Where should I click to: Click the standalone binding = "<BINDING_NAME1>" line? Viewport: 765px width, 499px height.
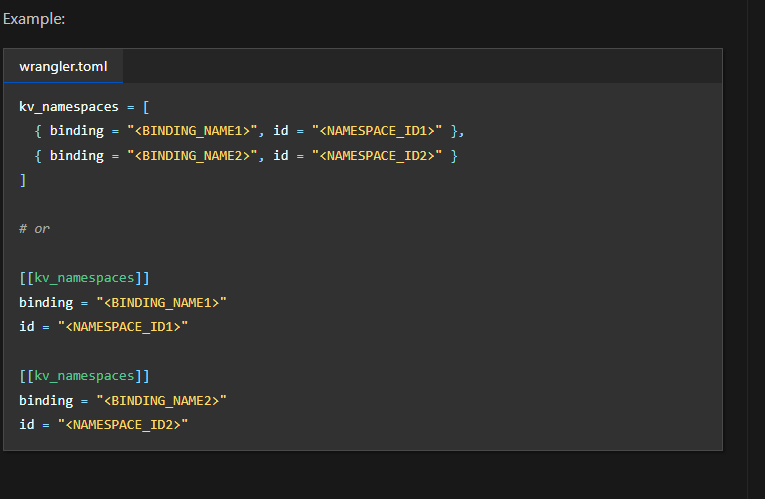click(x=123, y=302)
